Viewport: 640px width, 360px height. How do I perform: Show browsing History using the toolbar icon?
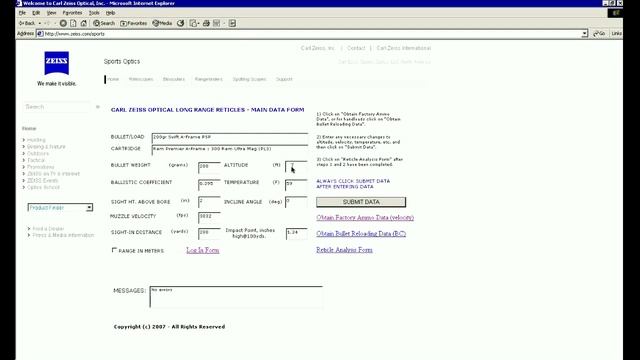click(180, 23)
